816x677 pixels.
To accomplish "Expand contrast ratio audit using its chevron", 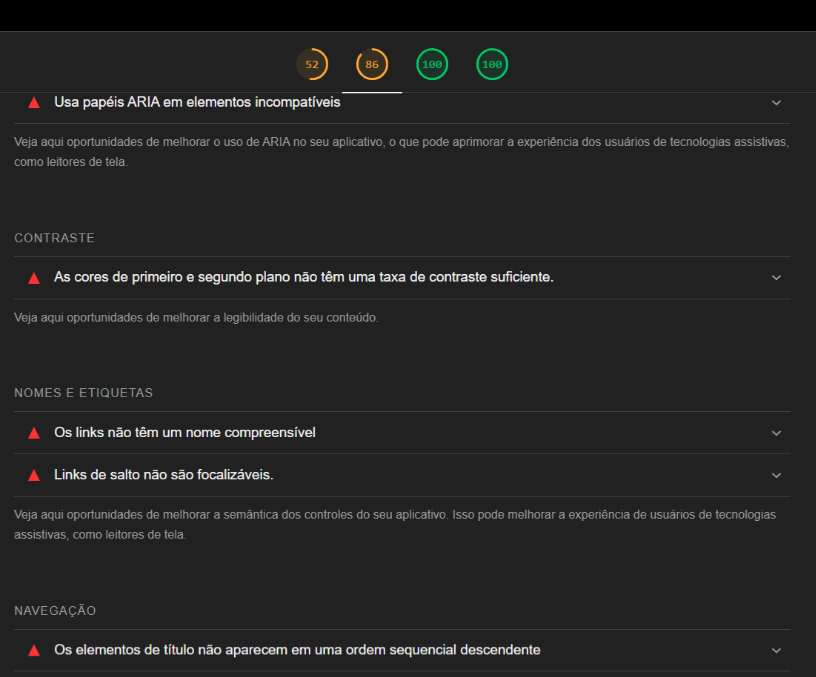I will pos(776,277).
